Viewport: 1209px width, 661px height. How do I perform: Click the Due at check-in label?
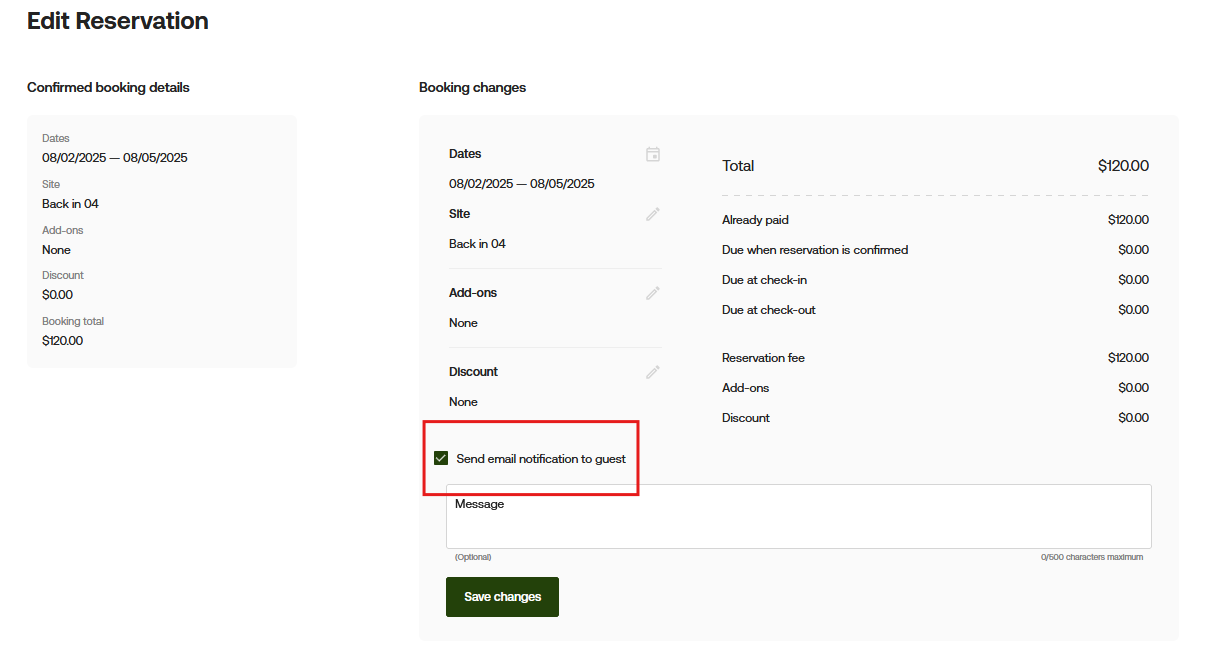pos(764,280)
